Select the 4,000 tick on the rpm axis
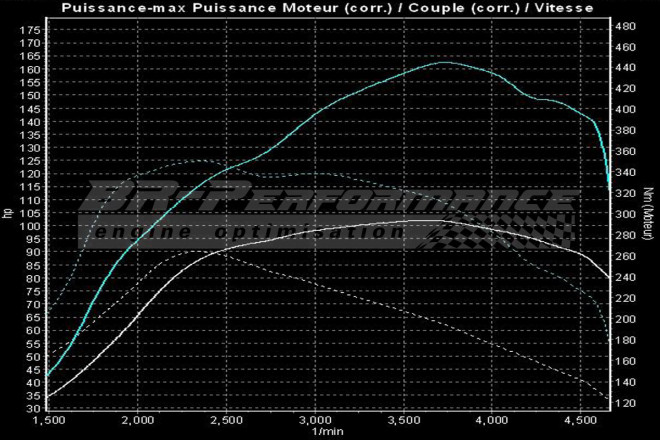The image size is (660, 440). [492, 420]
